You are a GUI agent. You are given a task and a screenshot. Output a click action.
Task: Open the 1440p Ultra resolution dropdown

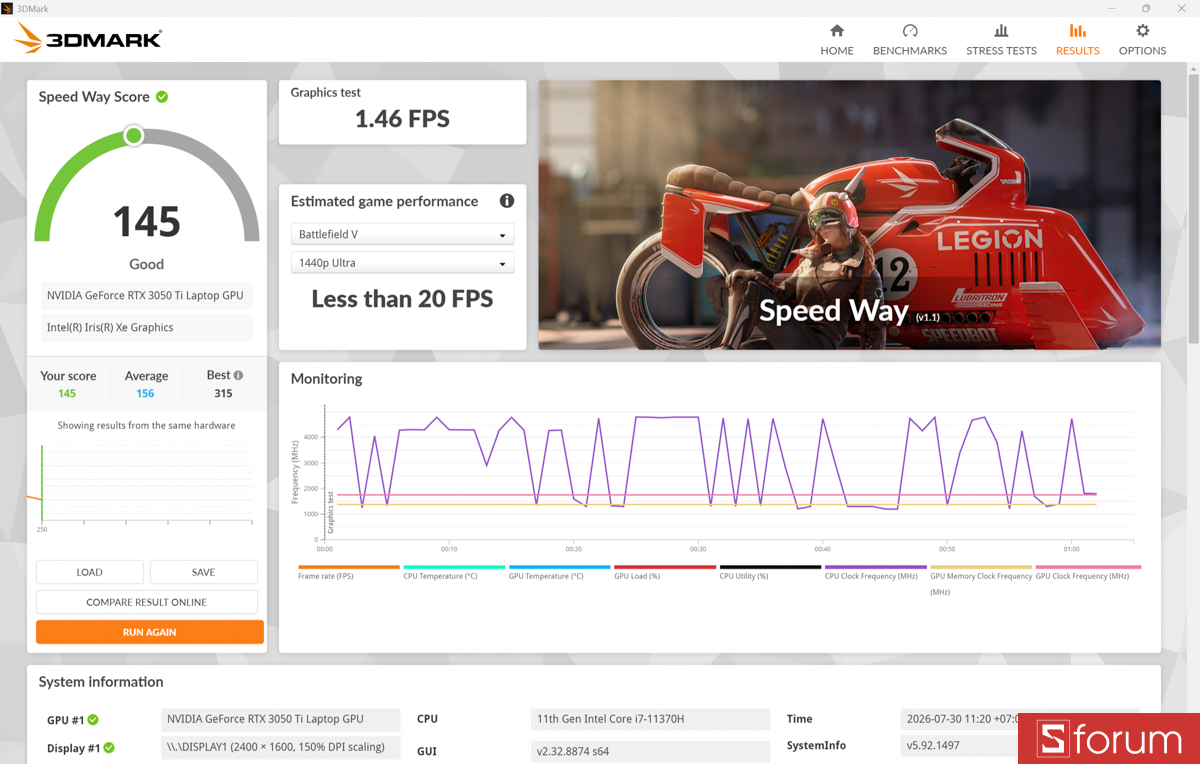[x=402, y=263]
